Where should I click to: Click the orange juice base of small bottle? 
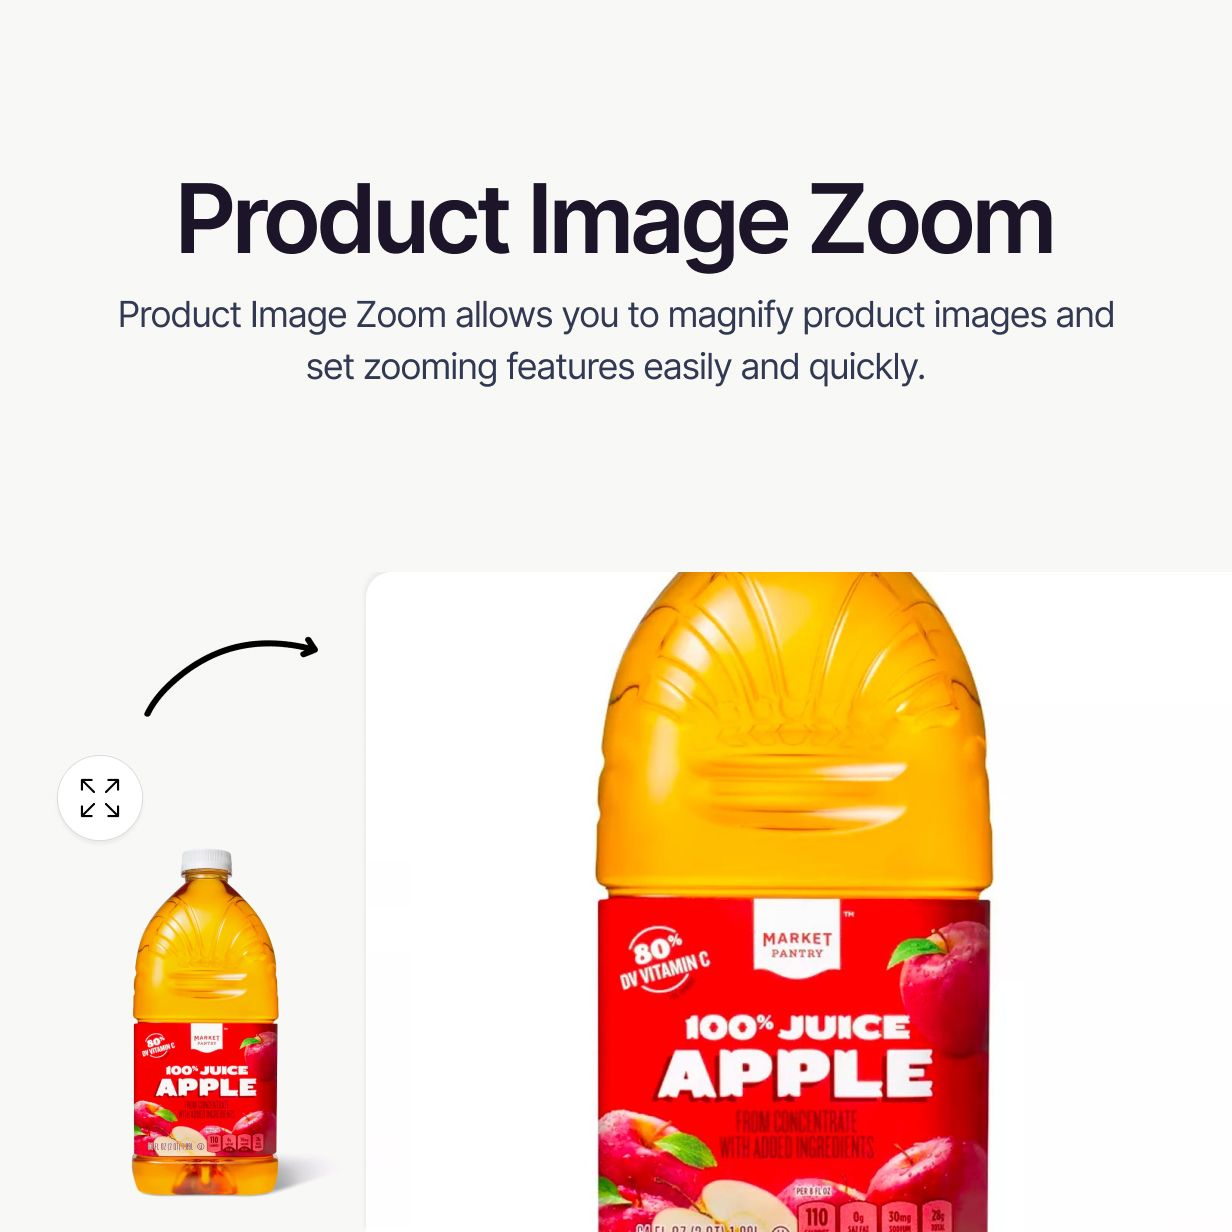205,1176
